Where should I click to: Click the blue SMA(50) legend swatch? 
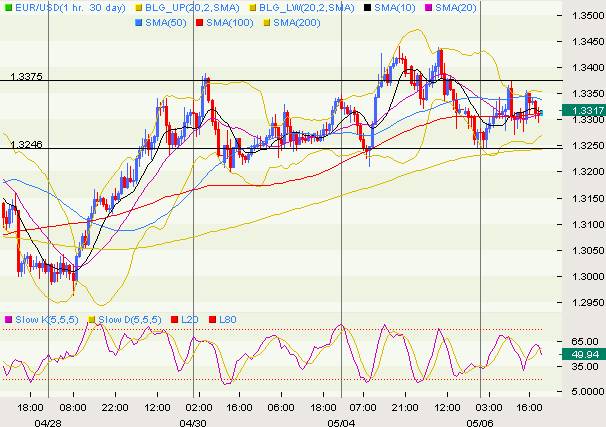138,23
